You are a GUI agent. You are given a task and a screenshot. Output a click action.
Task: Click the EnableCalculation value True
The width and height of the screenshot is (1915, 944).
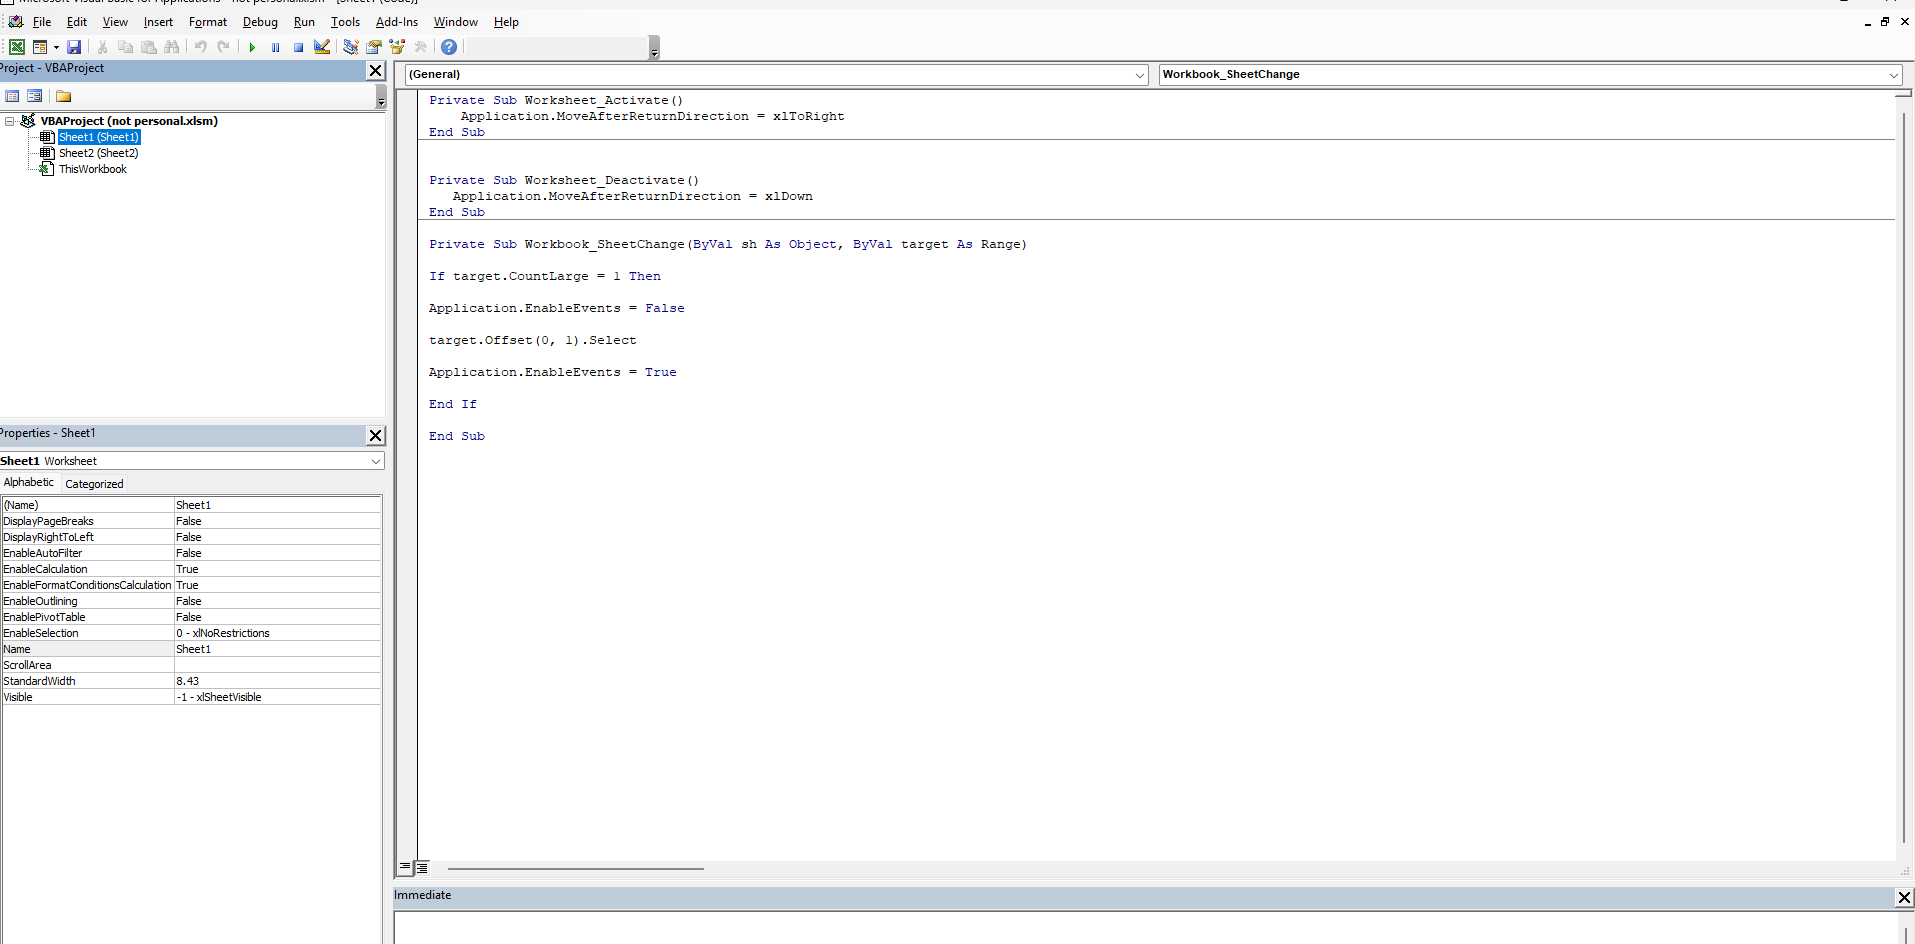[277, 569]
